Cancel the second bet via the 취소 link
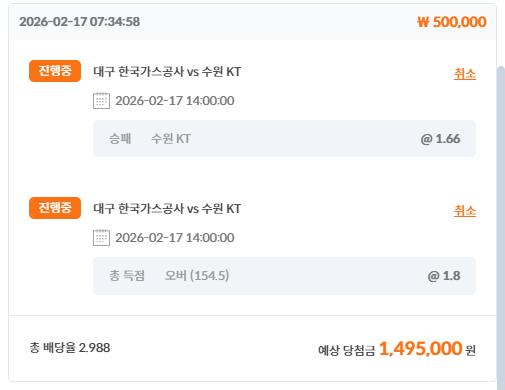Image resolution: width=505 pixels, height=390 pixels. 465,211
